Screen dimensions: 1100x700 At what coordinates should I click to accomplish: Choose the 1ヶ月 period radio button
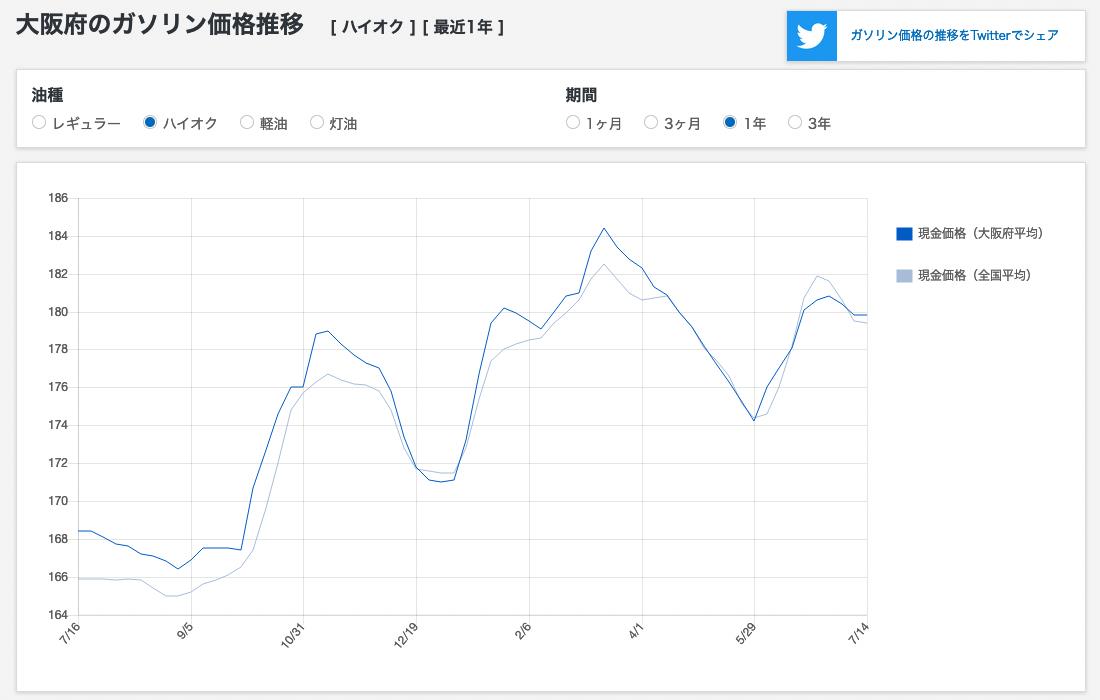pos(573,123)
